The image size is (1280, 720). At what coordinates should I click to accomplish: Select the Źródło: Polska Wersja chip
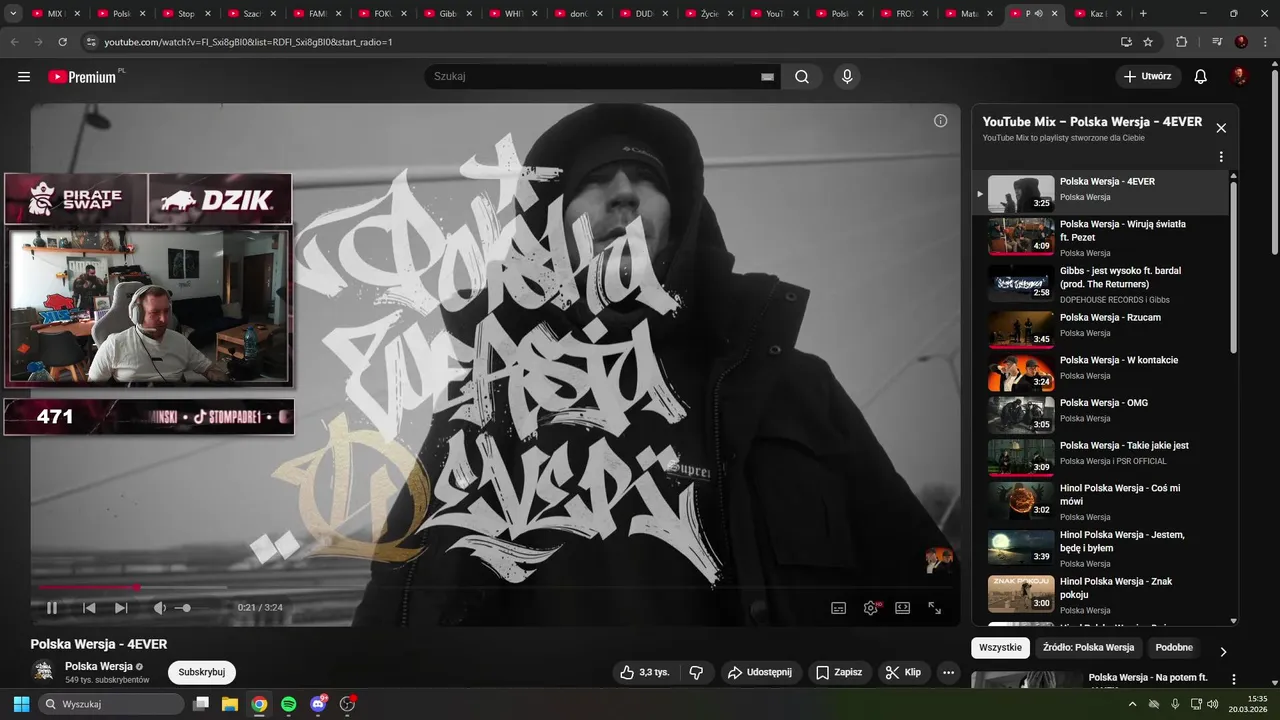pyautogui.click(x=1088, y=647)
